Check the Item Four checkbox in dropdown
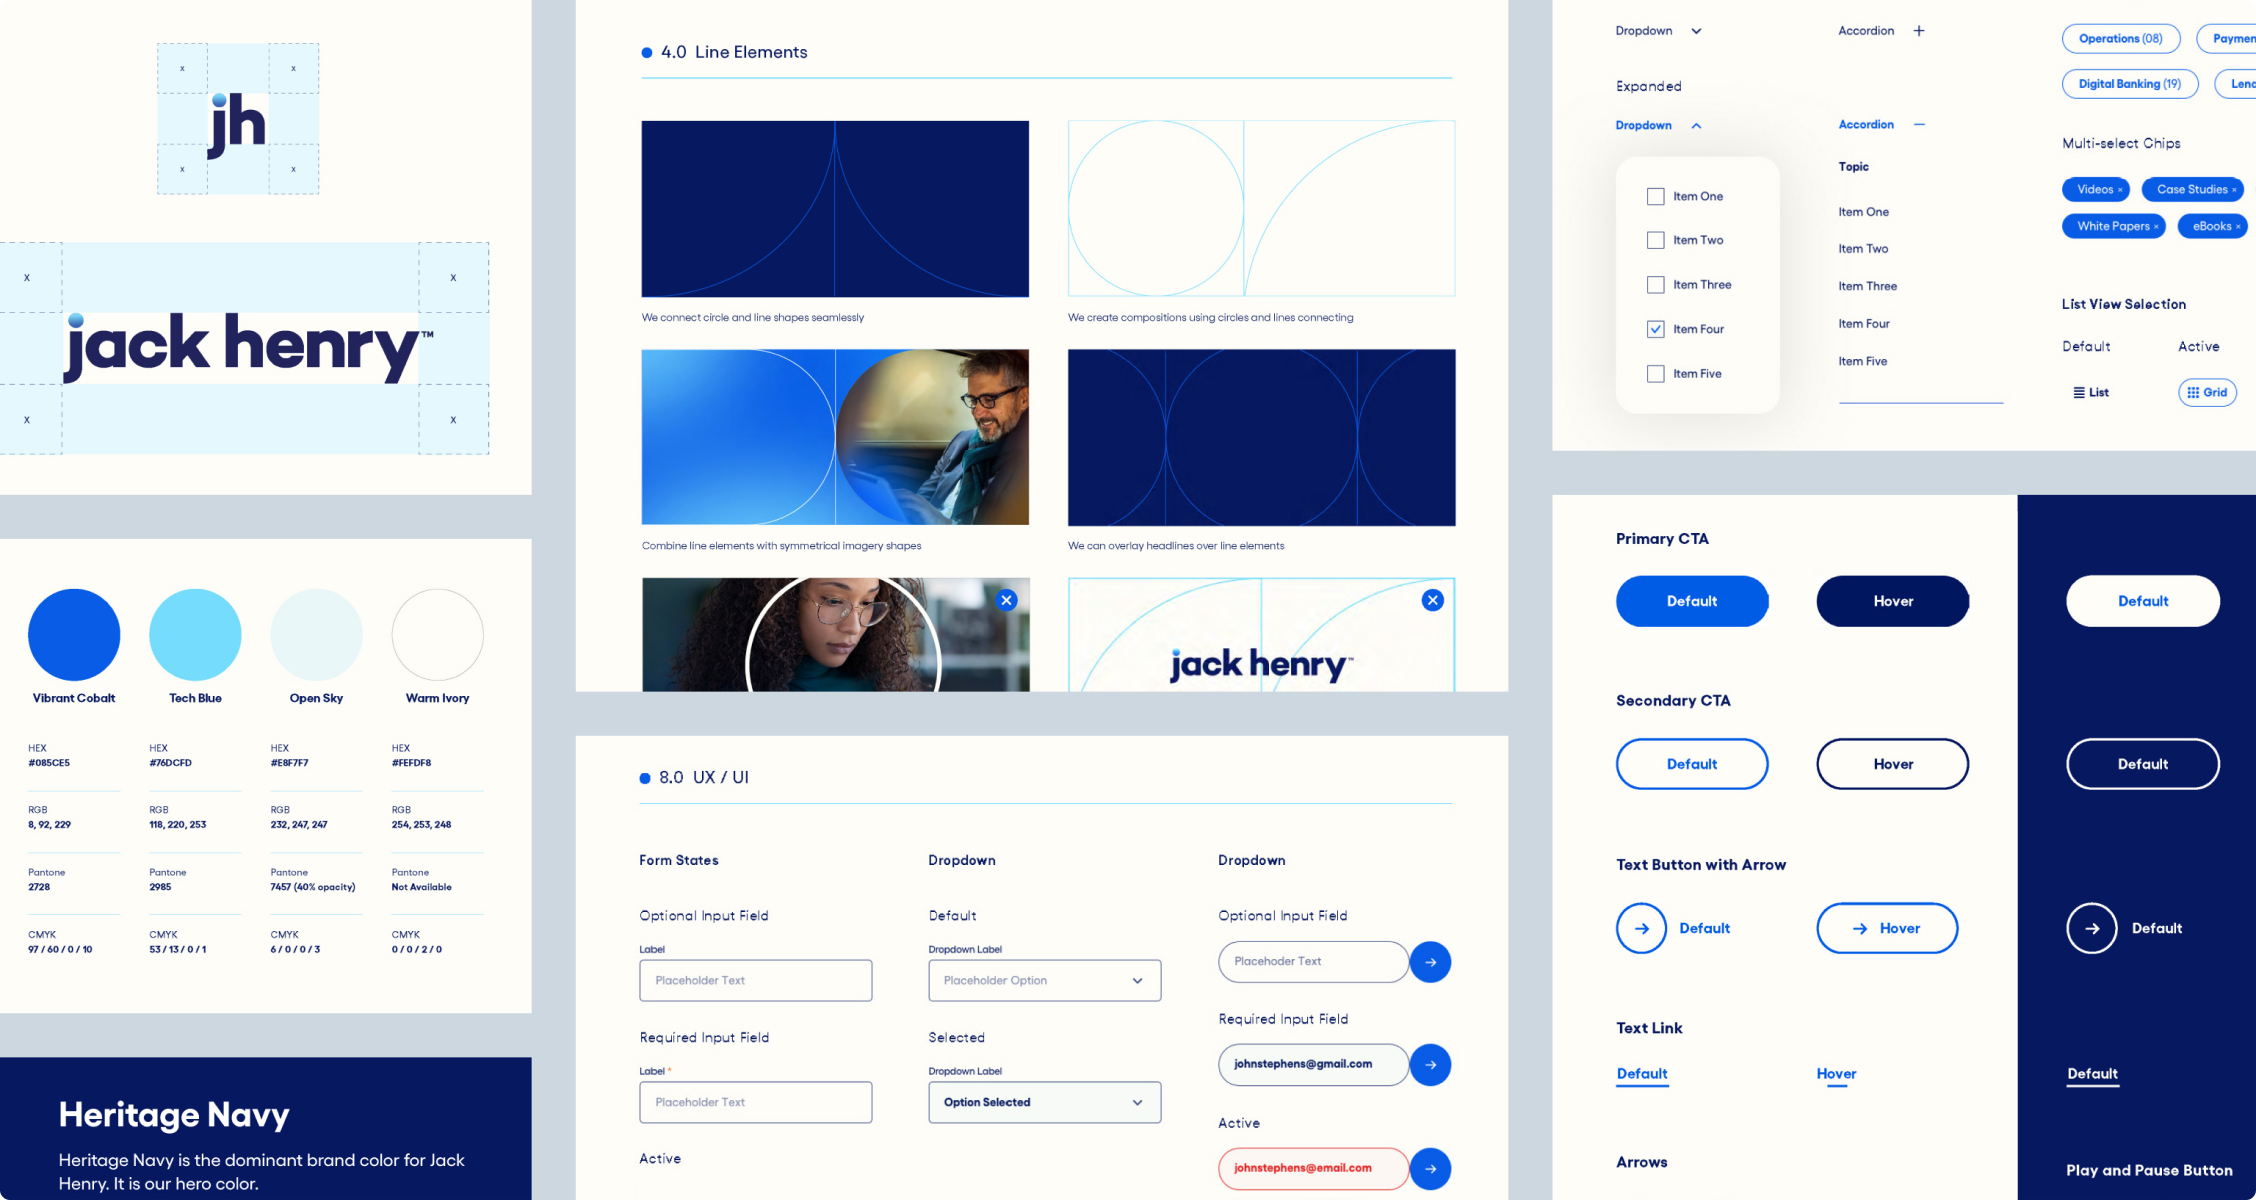Viewport: 2256px width, 1200px height. point(1653,327)
